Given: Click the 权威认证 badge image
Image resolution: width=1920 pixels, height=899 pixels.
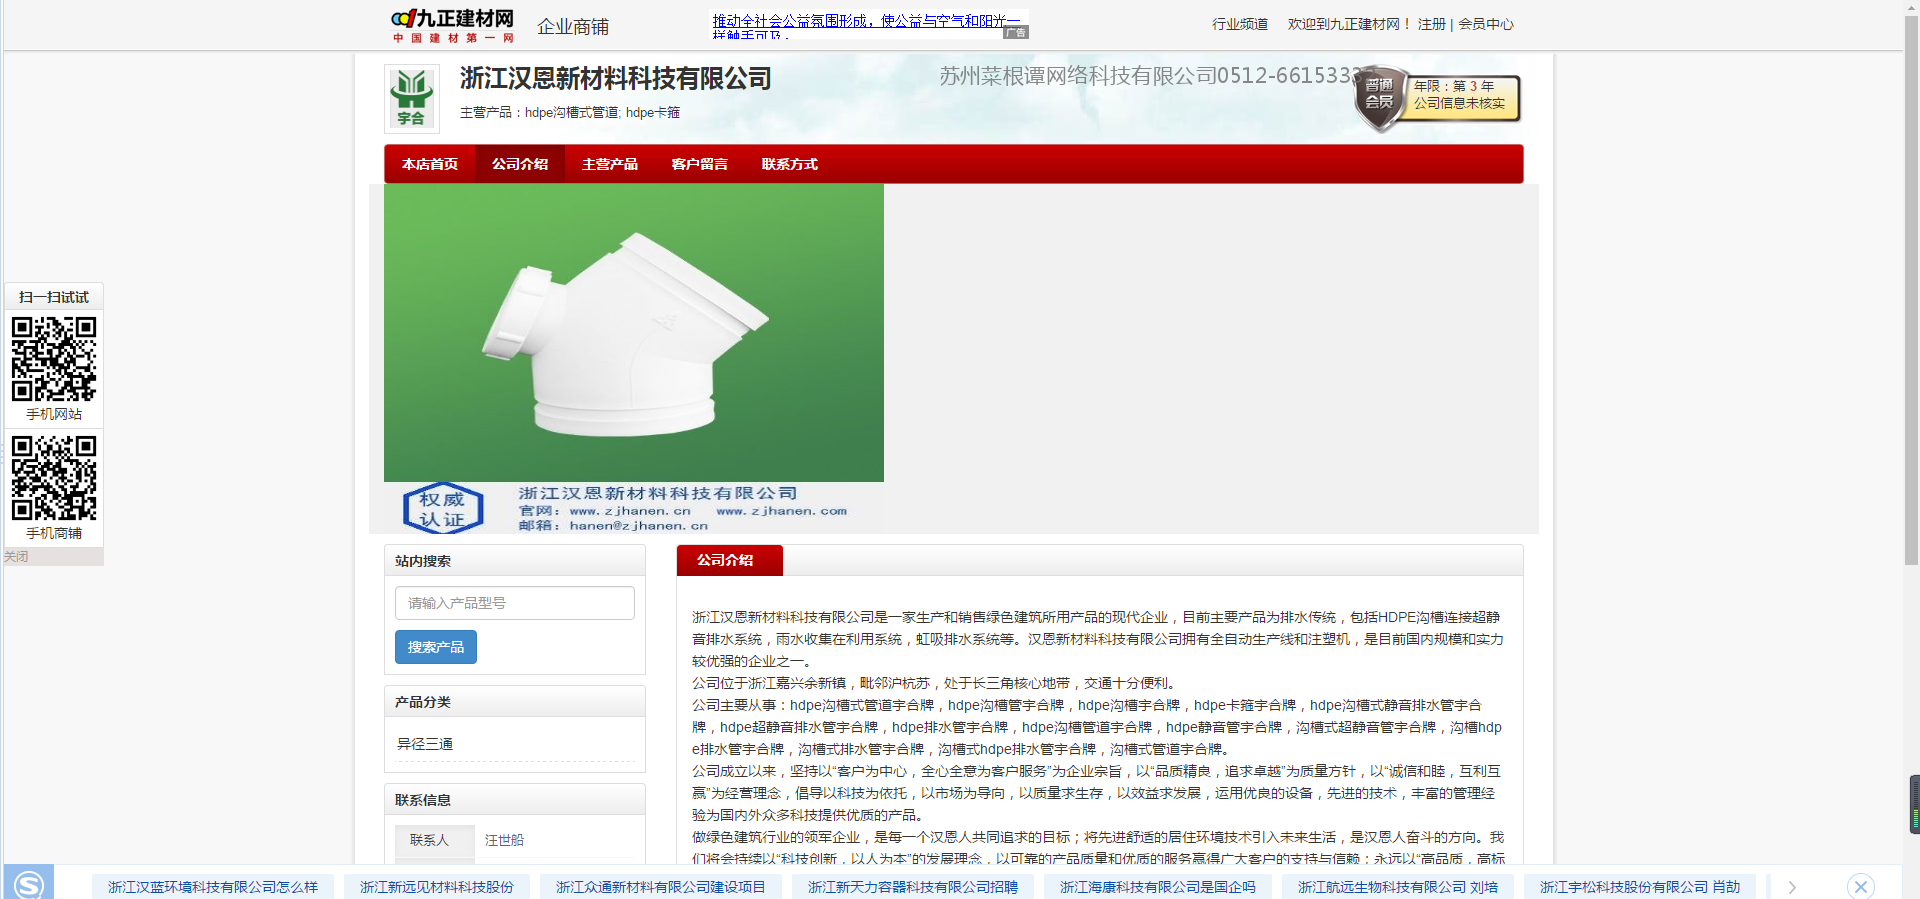Looking at the screenshot, I should [x=443, y=509].
